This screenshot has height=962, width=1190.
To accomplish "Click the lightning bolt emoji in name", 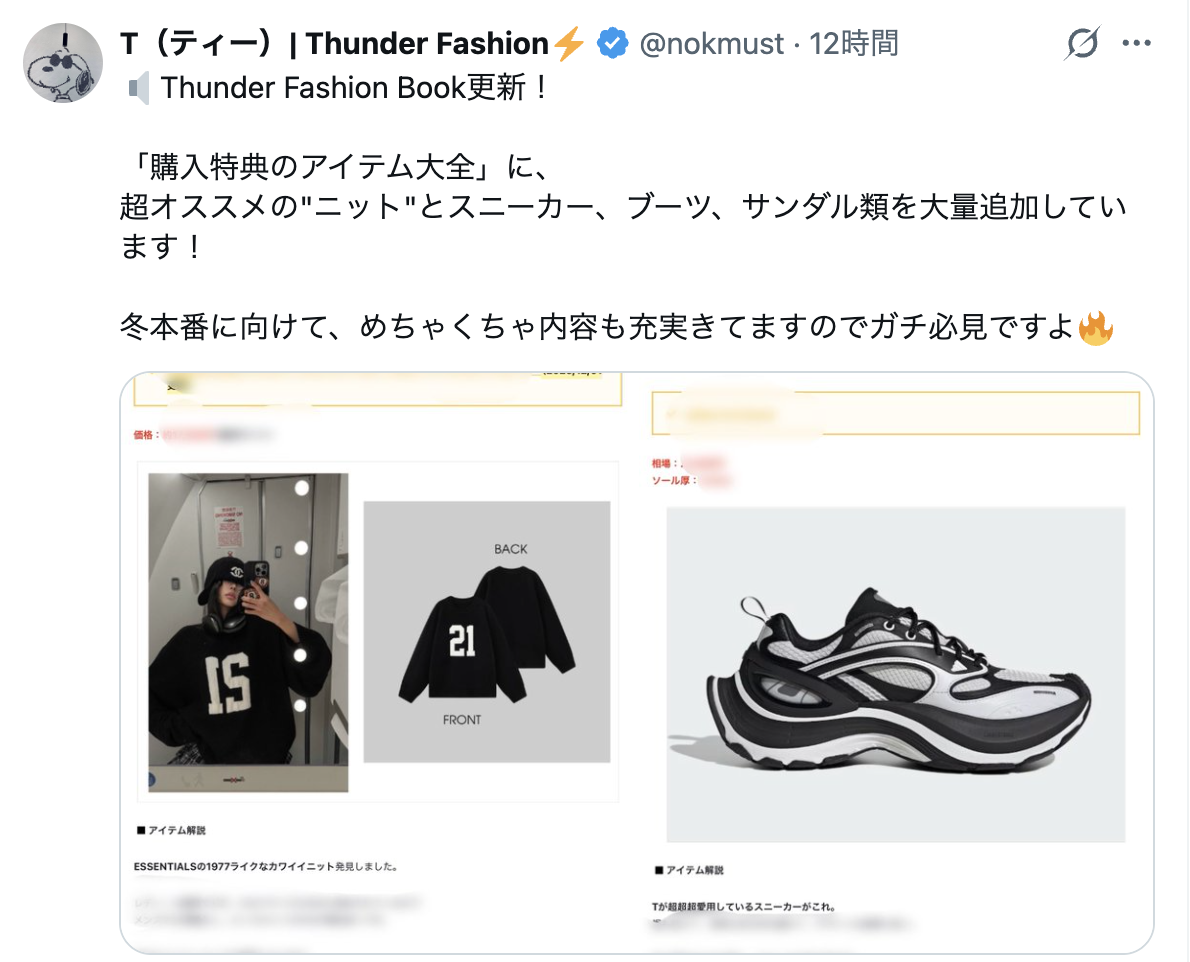I will click(x=568, y=43).
